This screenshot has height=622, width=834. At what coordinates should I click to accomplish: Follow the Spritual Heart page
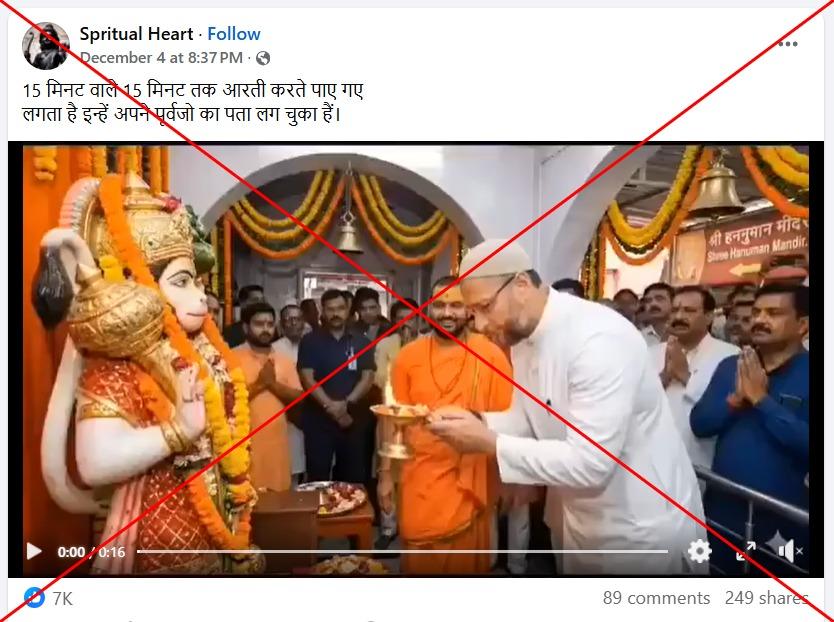[x=233, y=34]
